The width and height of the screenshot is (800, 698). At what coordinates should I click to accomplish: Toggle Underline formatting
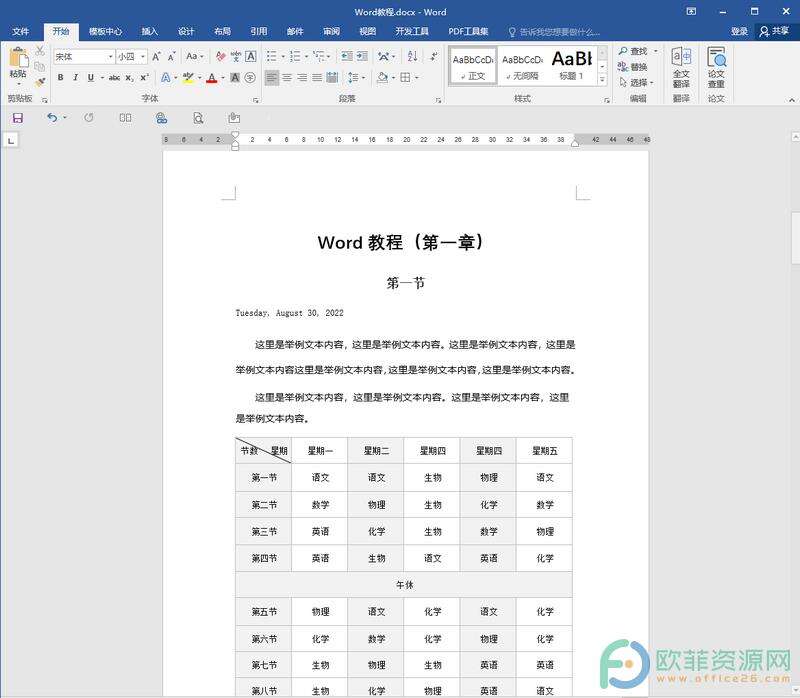[90, 78]
